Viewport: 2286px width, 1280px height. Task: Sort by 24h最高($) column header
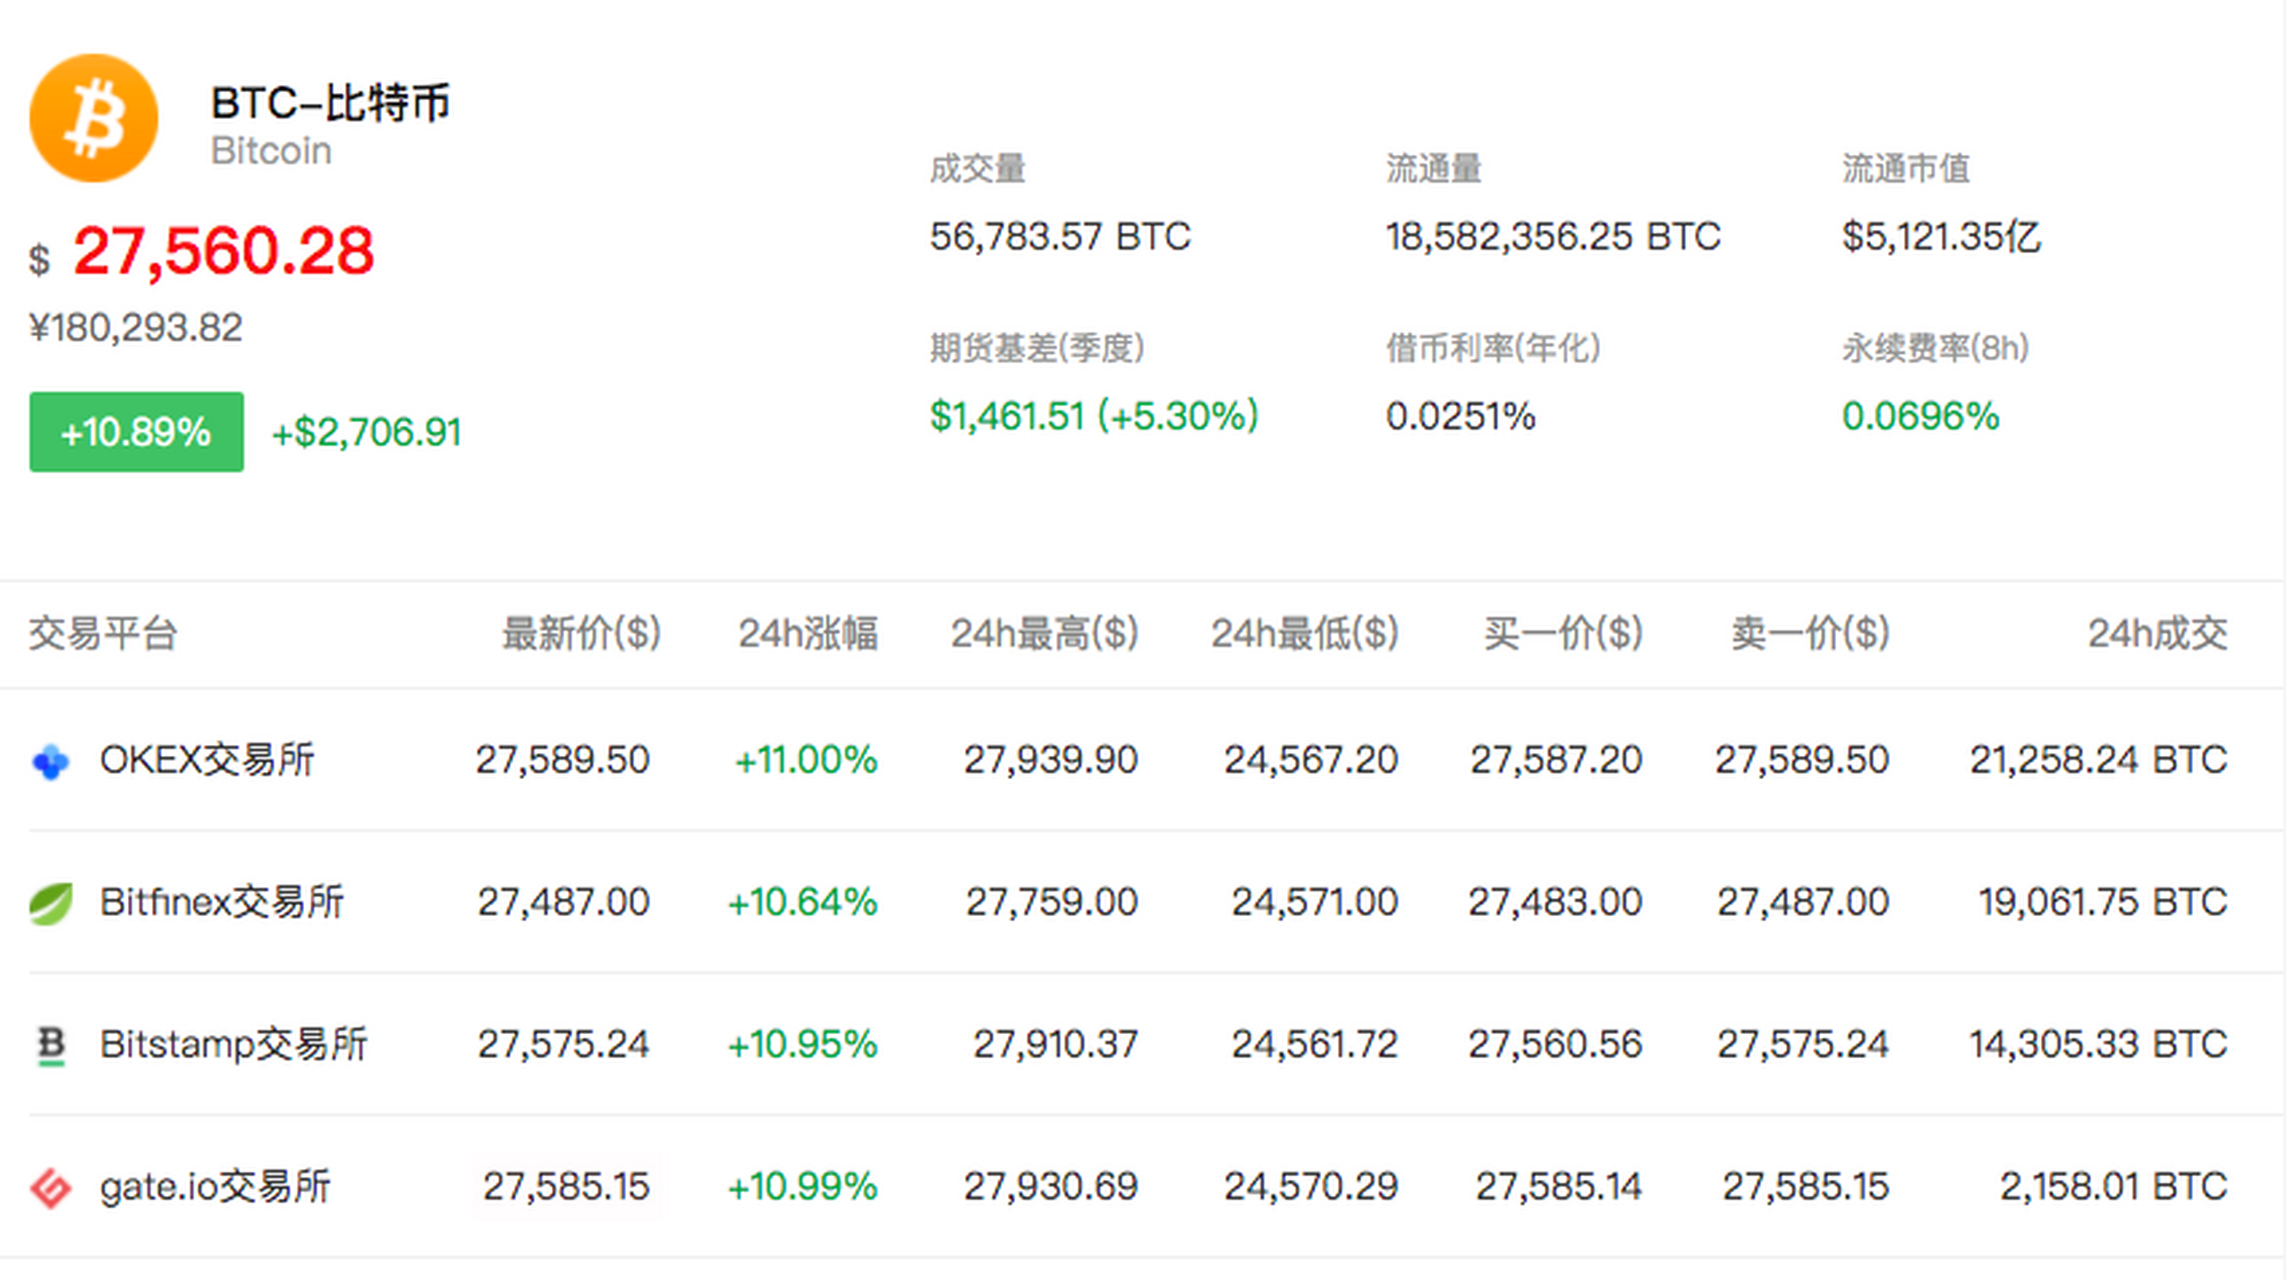click(1044, 634)
